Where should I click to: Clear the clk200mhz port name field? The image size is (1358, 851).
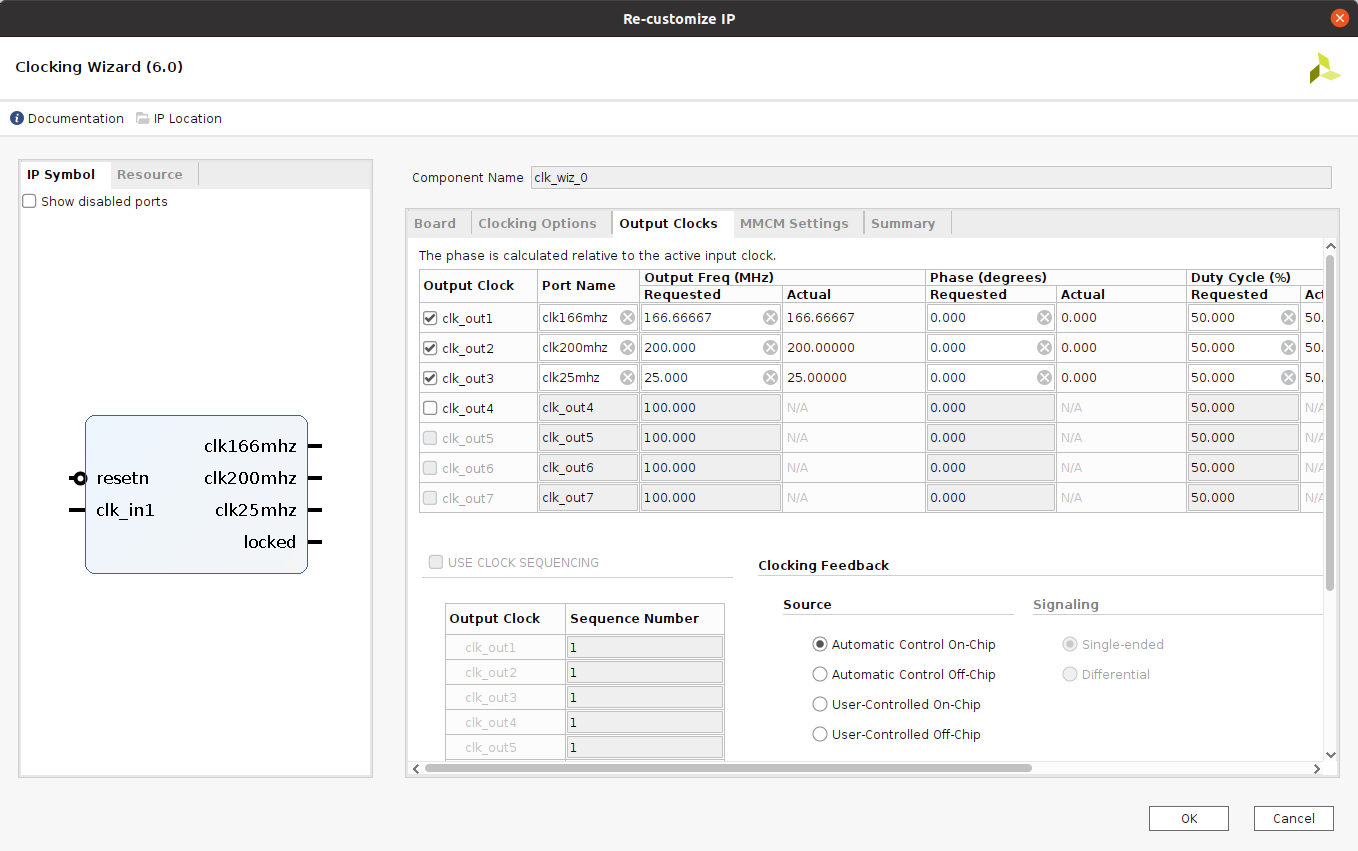(627, 348)
